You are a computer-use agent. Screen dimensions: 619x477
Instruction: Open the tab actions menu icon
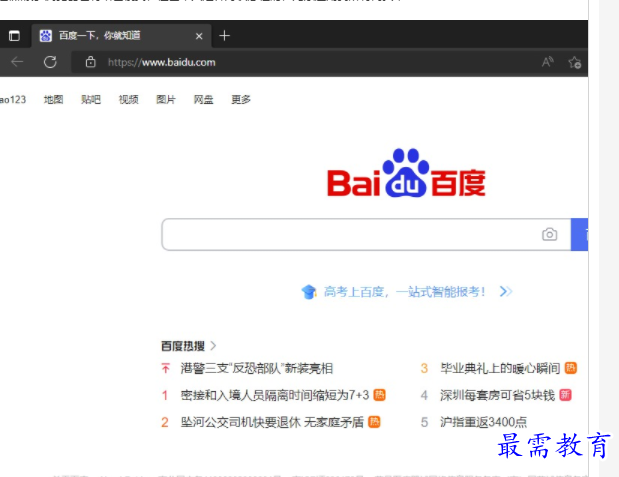[x=14, y=36]
